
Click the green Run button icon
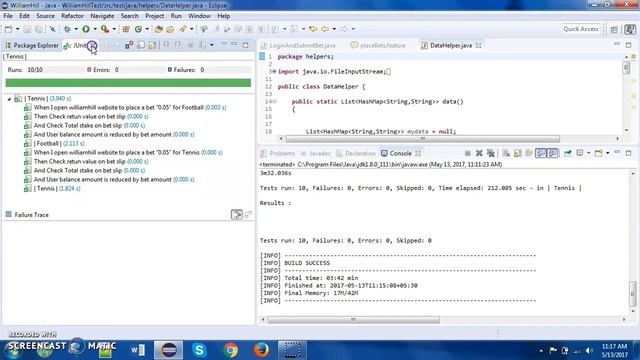86,29
